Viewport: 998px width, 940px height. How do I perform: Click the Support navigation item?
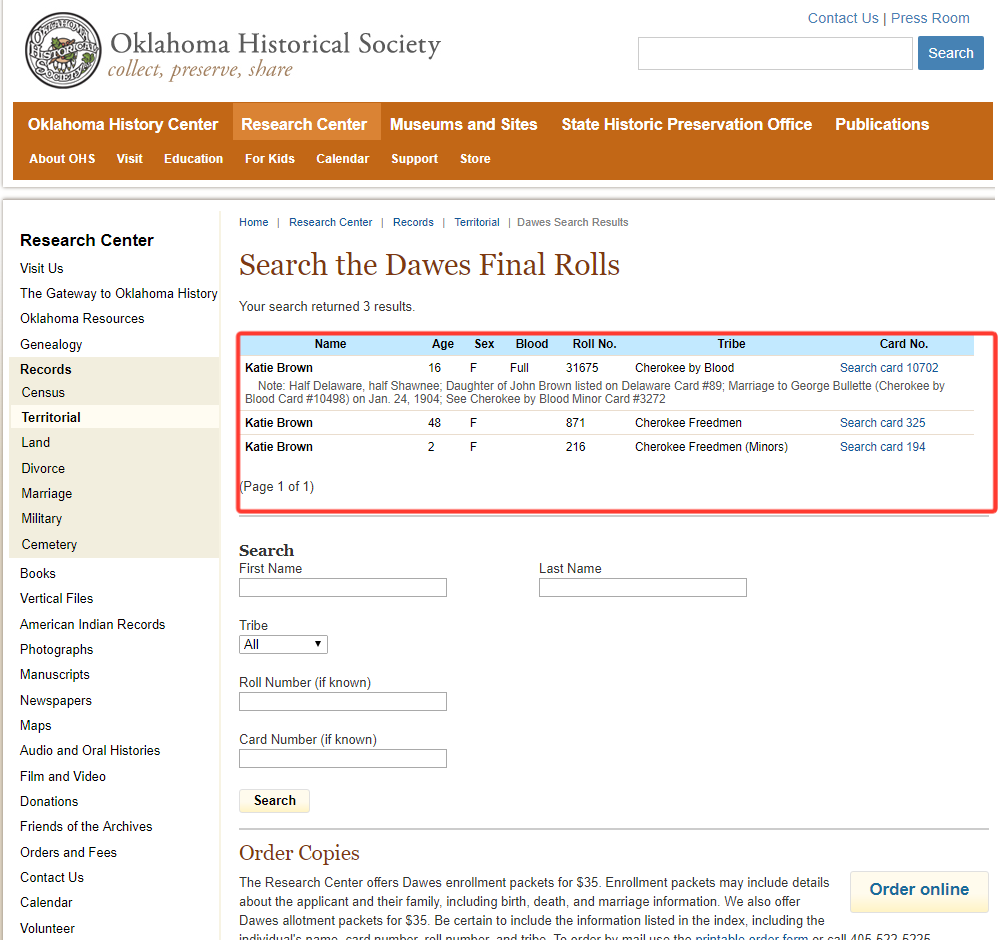coord(414,158)
